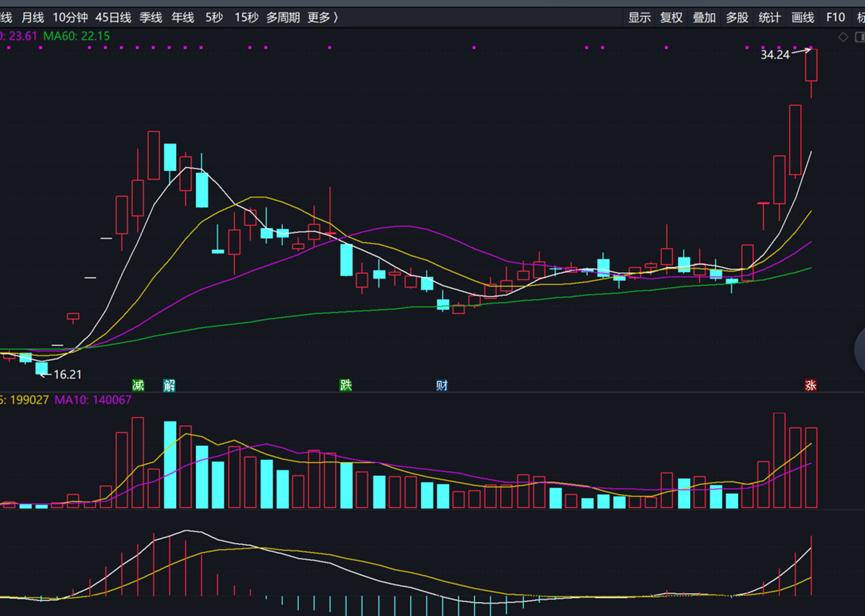The height and width of the screenshot is (616, 865).
Task: Click the blue 财 event marker
Action: click(x=441, y=385)
